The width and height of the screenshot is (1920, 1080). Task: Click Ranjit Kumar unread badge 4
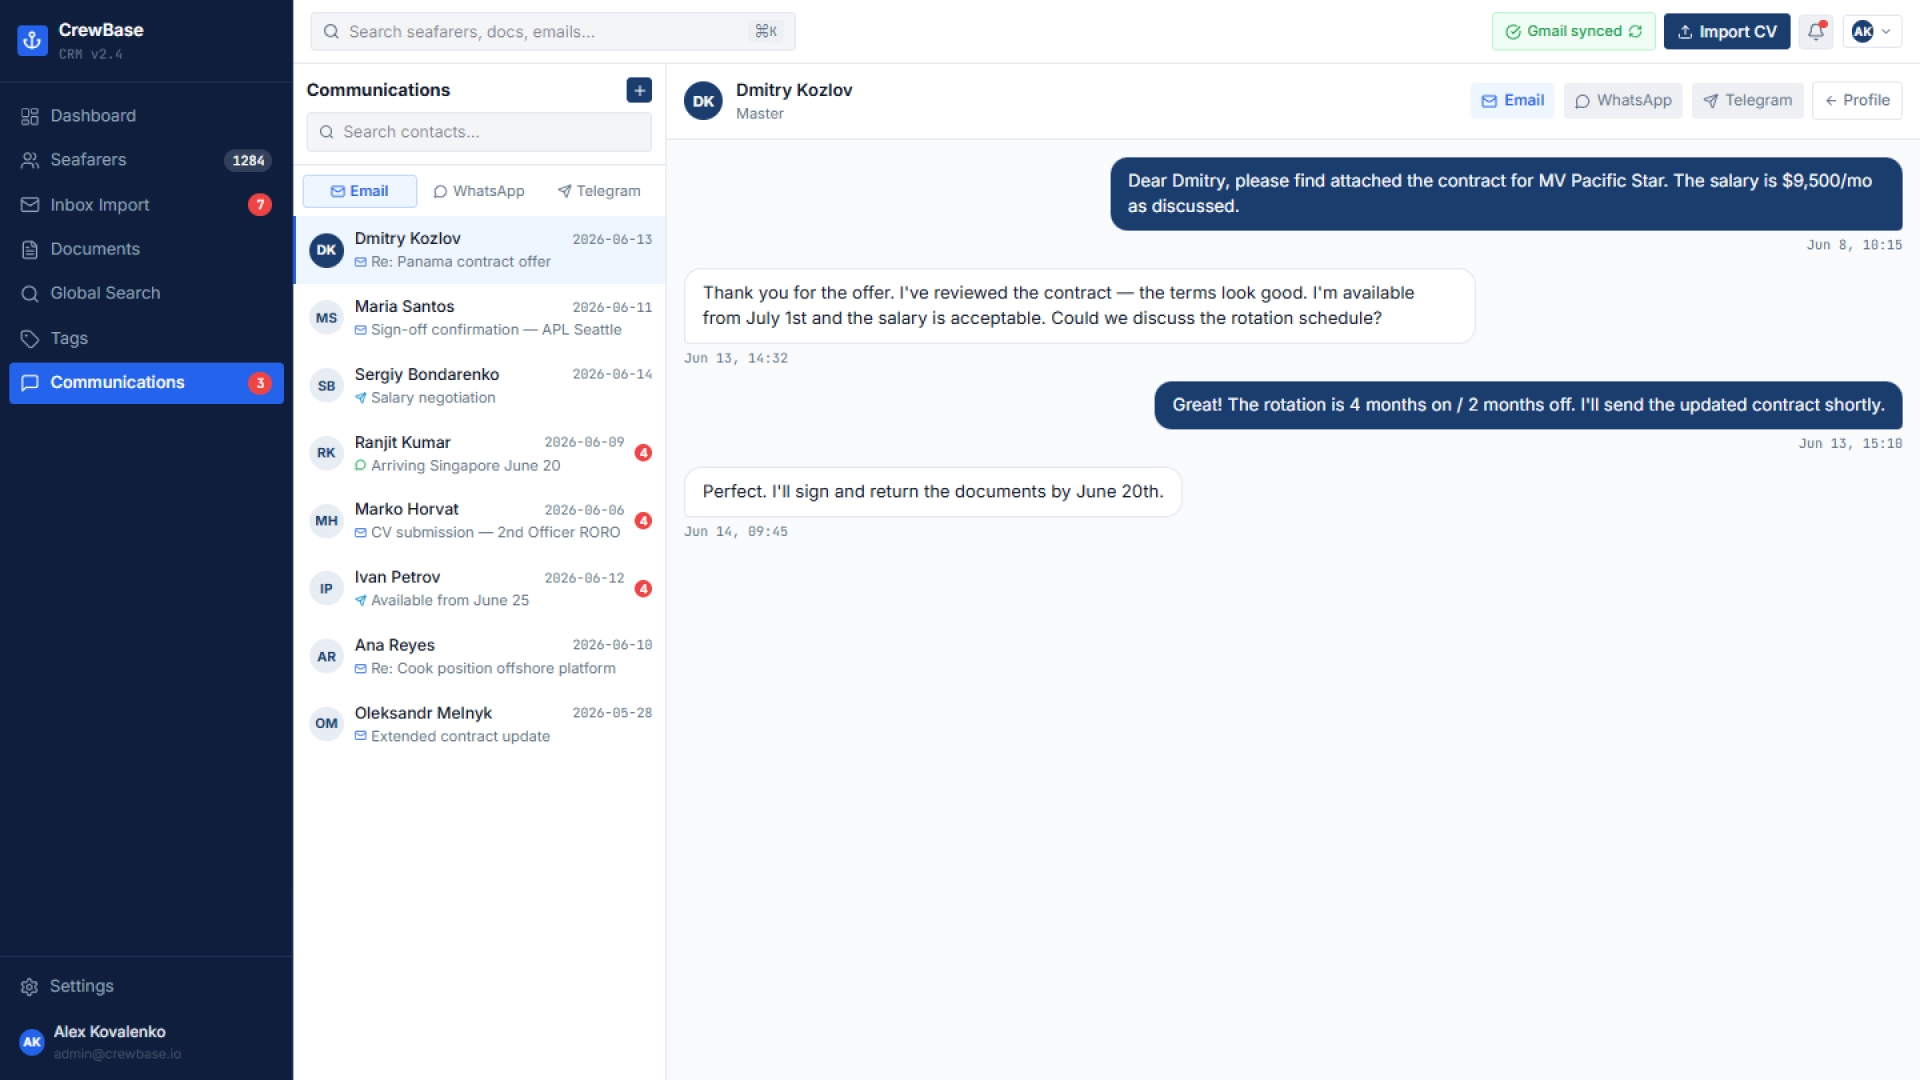coord(643,453)
